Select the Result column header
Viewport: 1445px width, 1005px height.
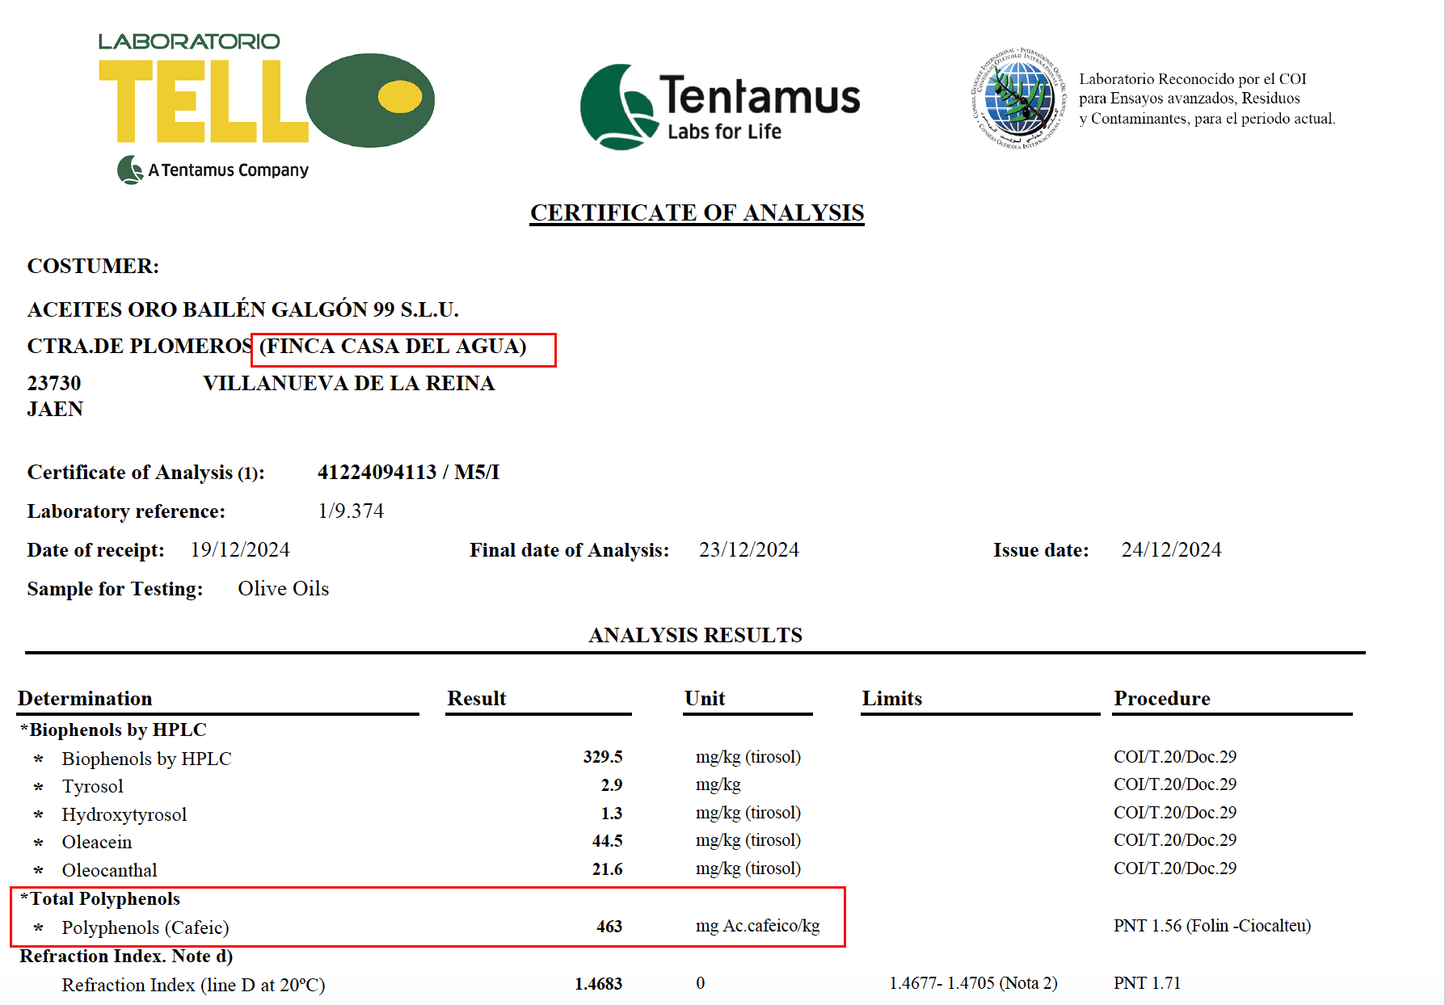click(x=476, y=698)
